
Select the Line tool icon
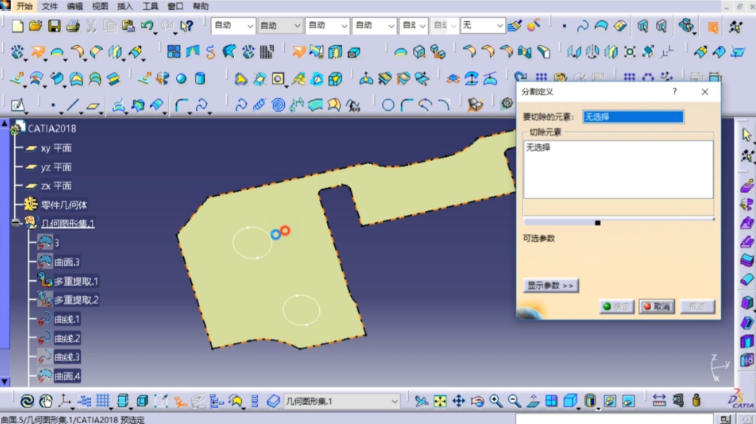[x=72, y=105]
